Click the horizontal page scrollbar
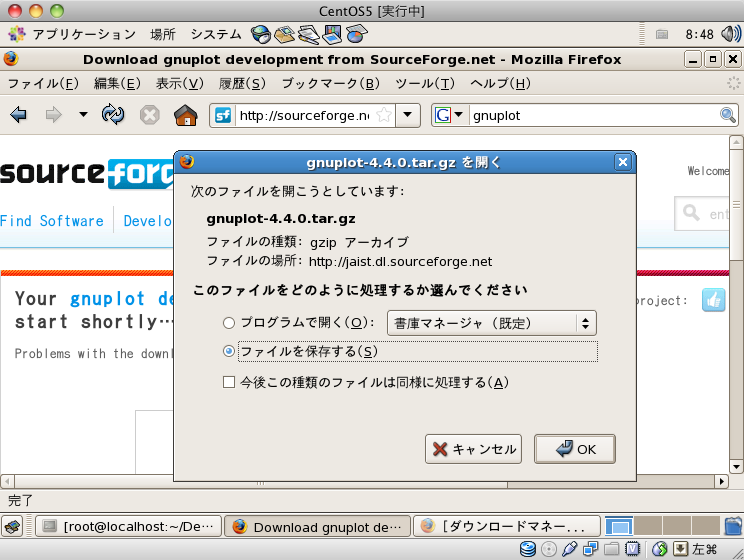Image resolution: width=744 pixels, height=560 pixels. click(x=364, y=481)
